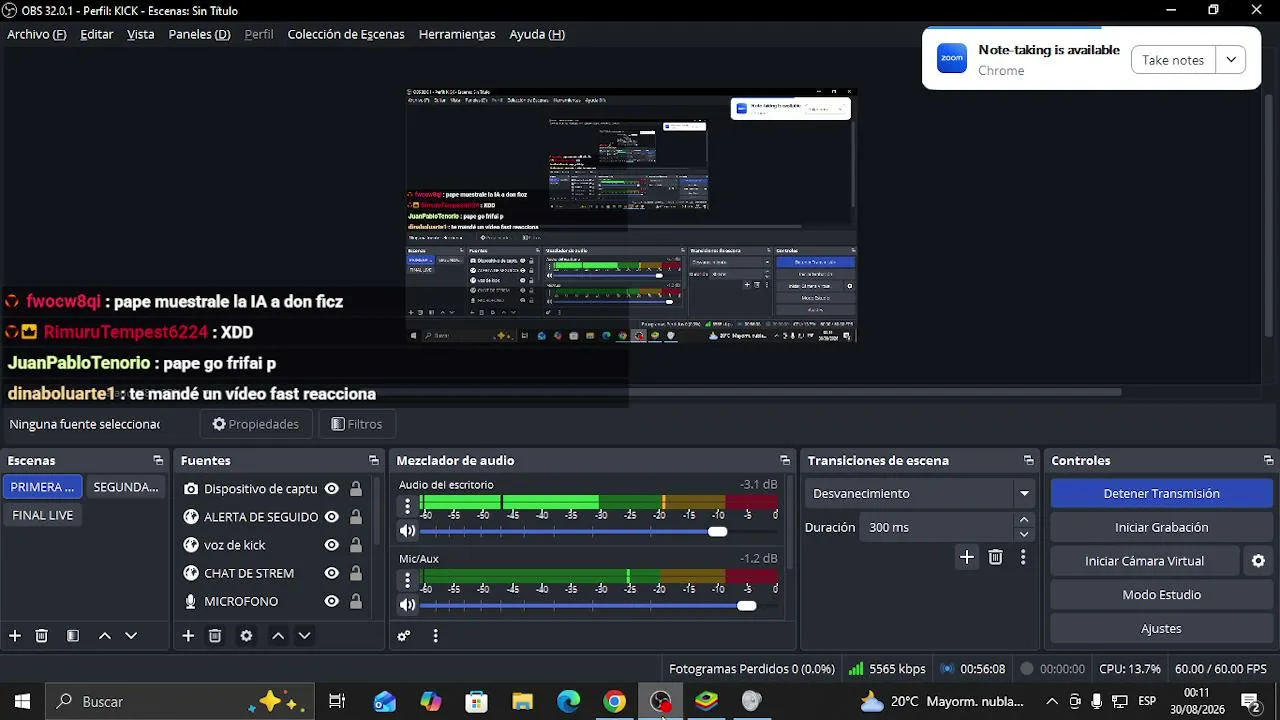The height and width of the screenshot is (720, 1280).
Task: Open the Archivo menu
Action: click(37, 34)
